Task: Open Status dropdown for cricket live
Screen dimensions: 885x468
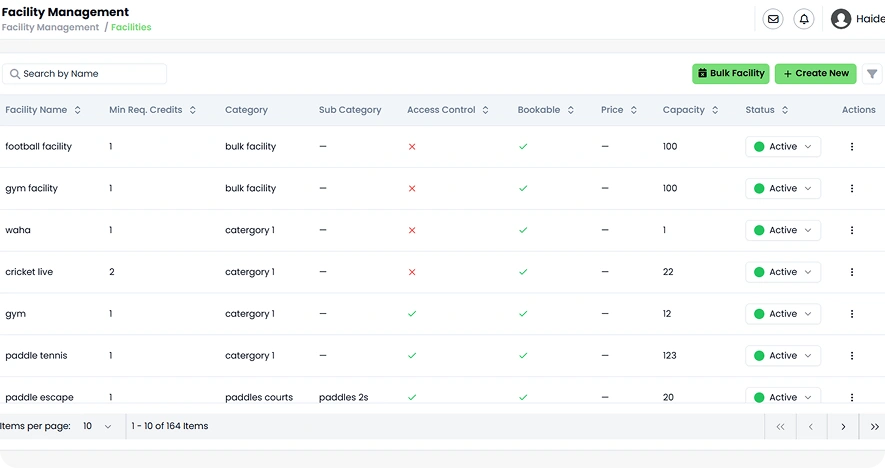Action: [783, 272]
